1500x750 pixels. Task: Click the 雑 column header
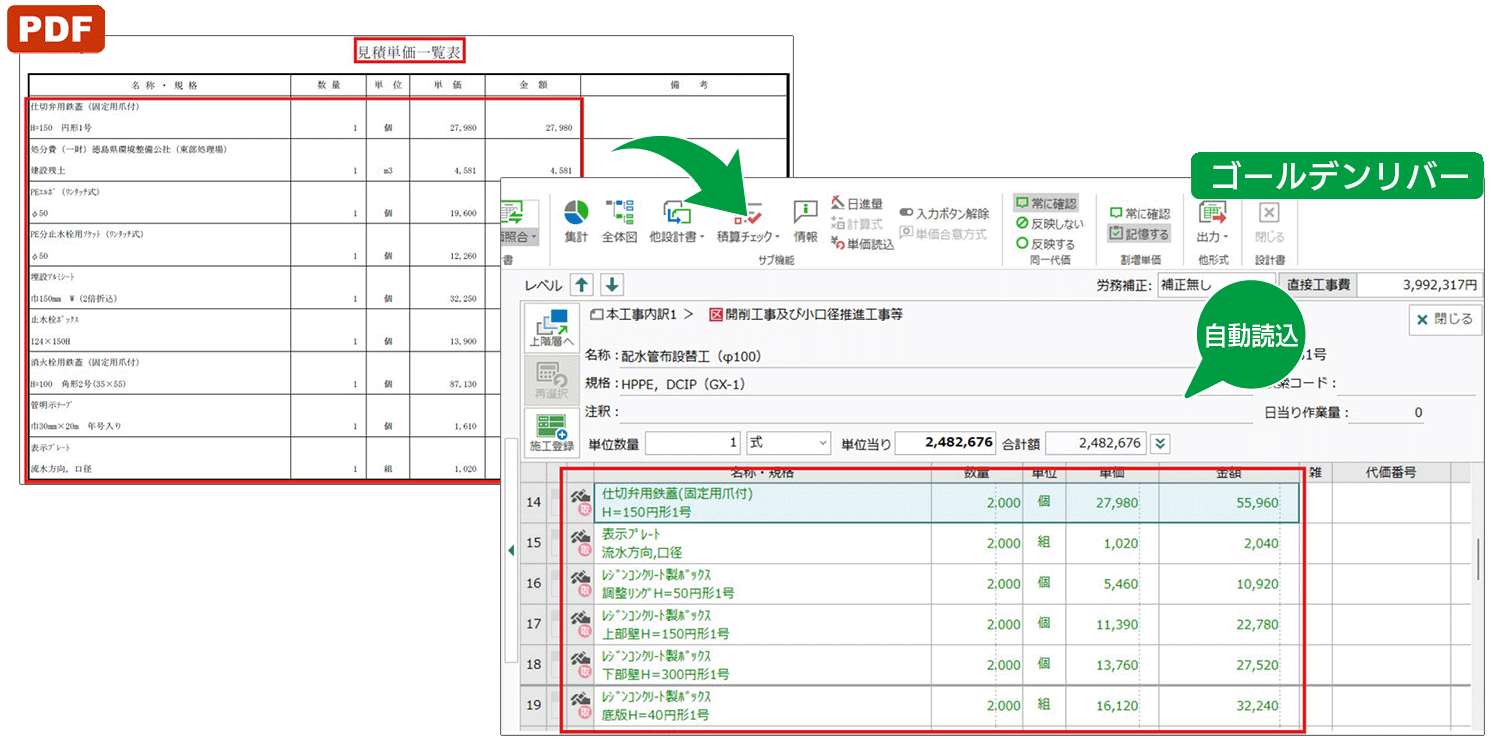click(1315, 471)
